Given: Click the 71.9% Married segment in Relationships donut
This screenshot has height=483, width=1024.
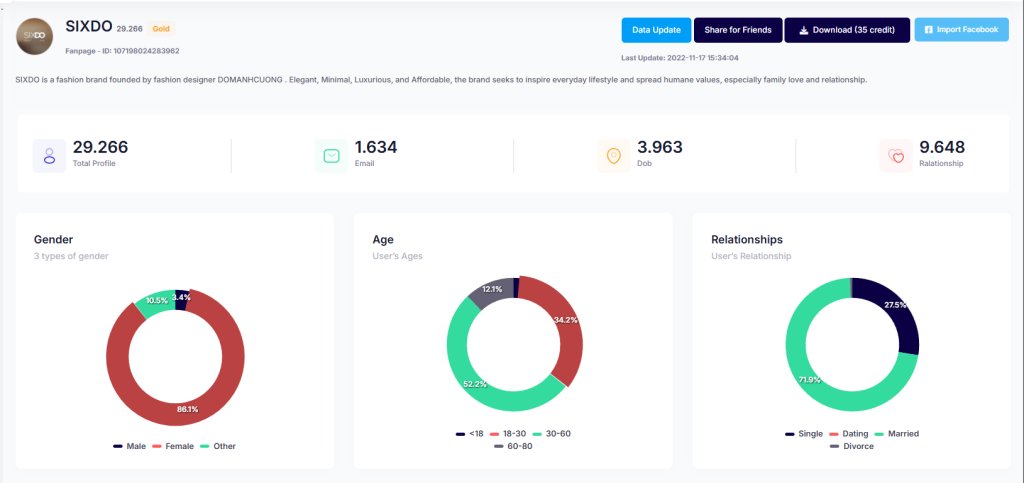Looking at the screenshot, I should tap(808, 379).
